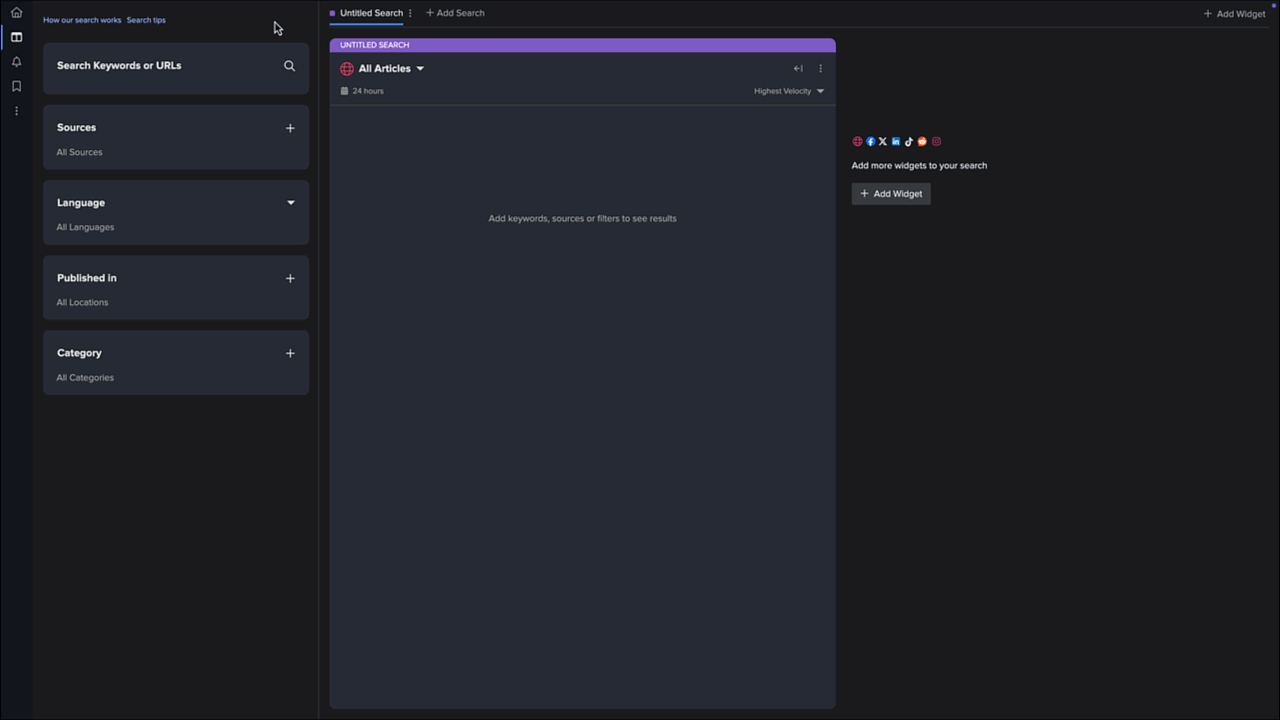Click the dashboard columns icon in sidebar
Screen dimensions: 1280x720
tap(16, 37)
